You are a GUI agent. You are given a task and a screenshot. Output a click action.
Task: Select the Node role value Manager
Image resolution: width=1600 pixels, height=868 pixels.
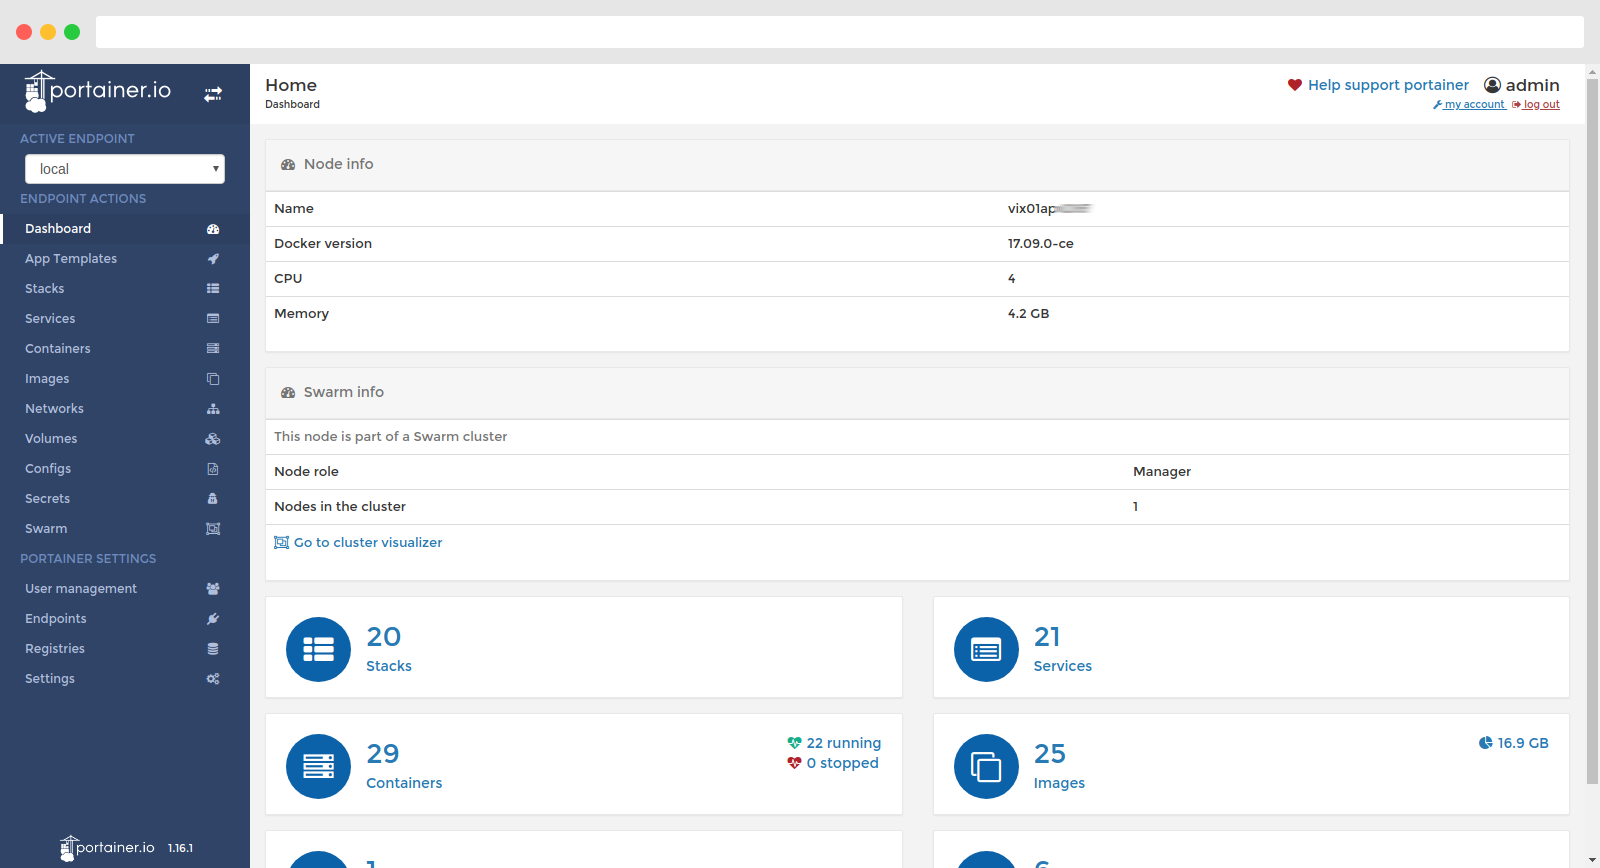[x=1162, y=472]
